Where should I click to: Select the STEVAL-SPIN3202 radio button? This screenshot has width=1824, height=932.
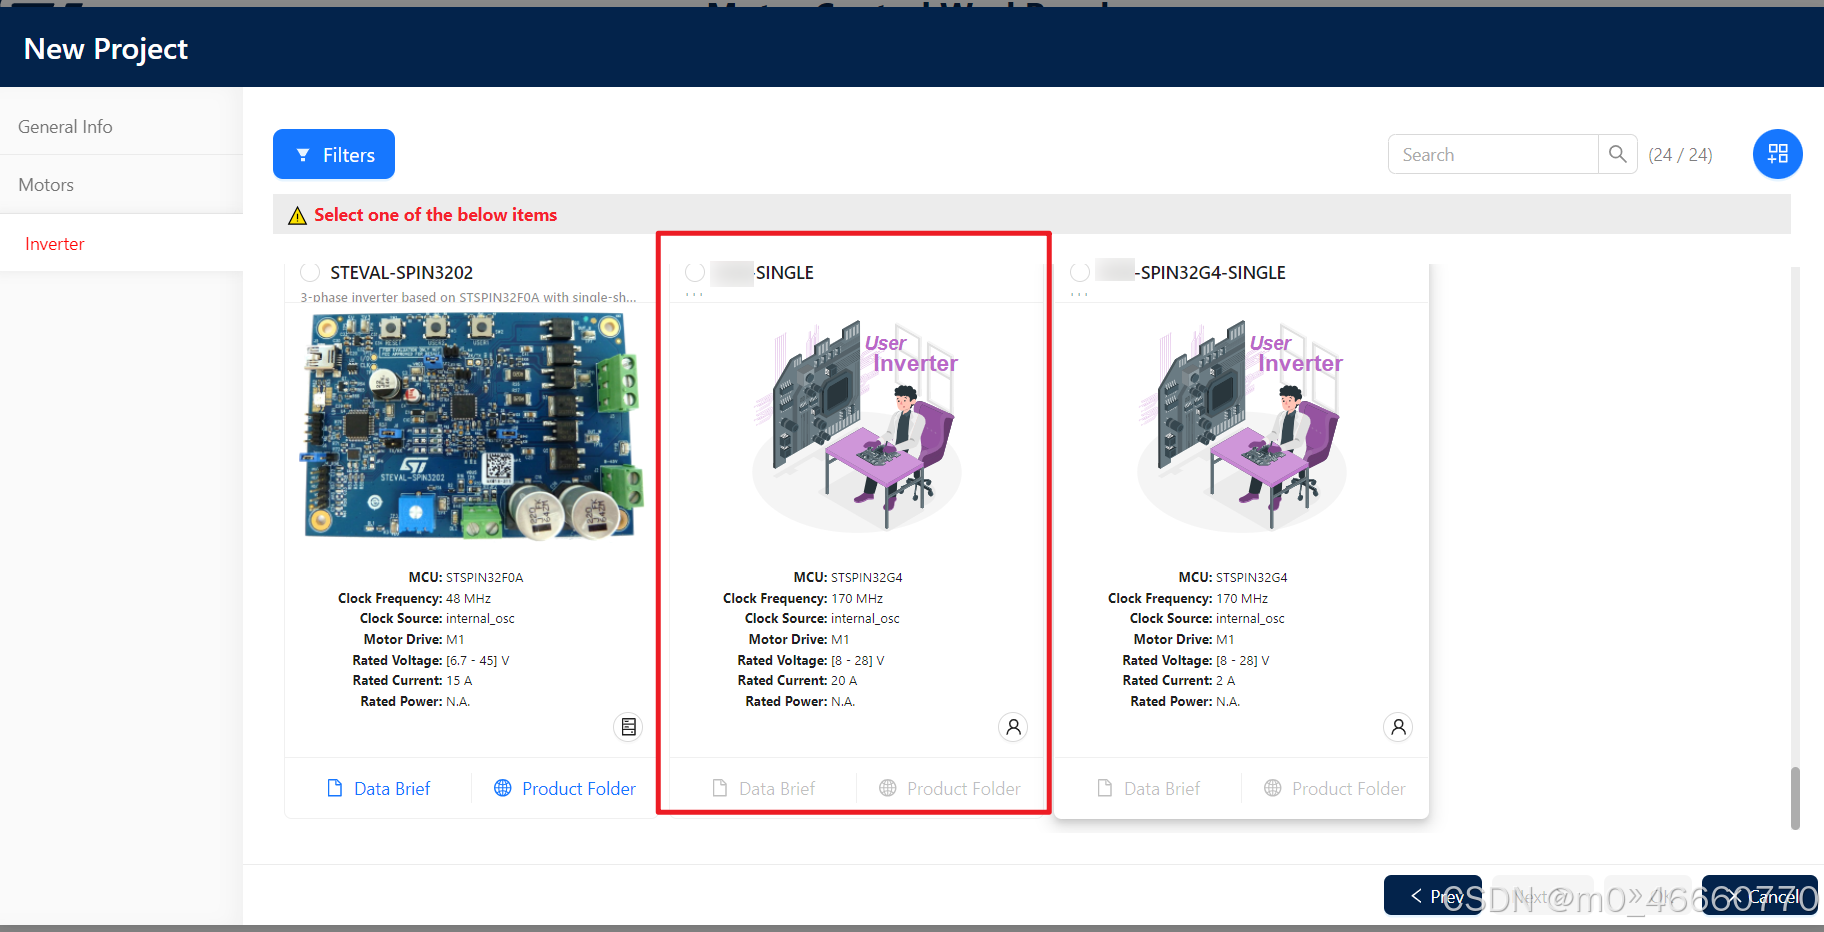click(x=310, y=272)
